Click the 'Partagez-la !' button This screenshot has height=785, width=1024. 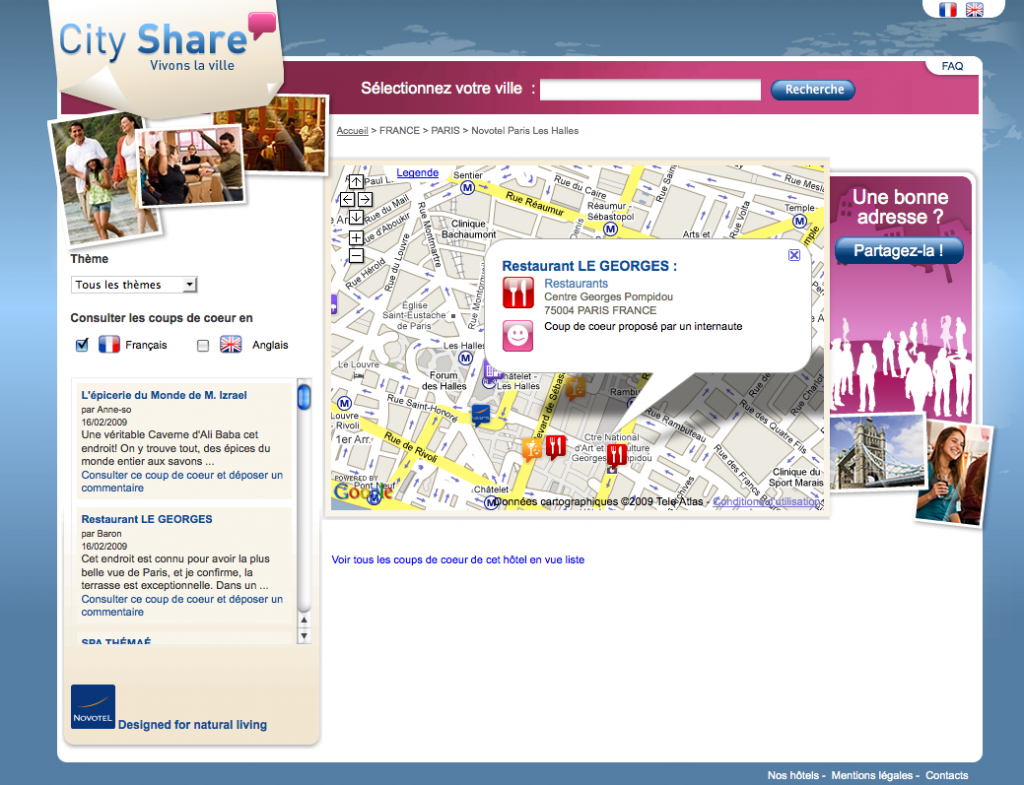(899, 250)
